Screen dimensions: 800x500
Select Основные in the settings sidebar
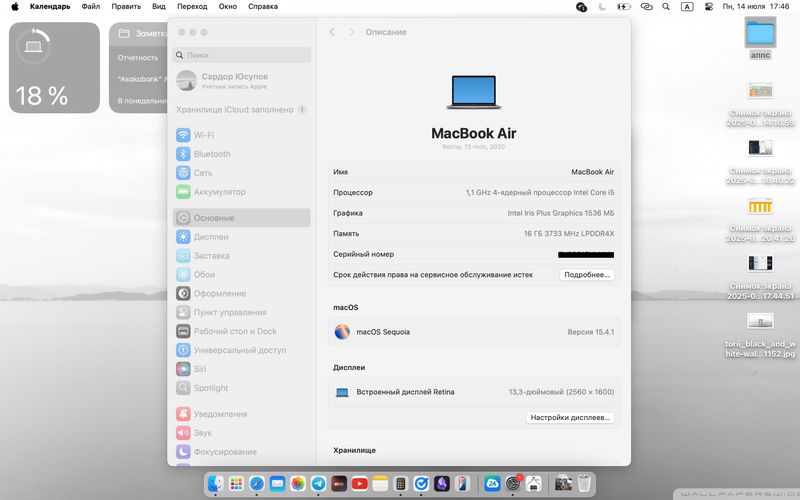point(241,218)
